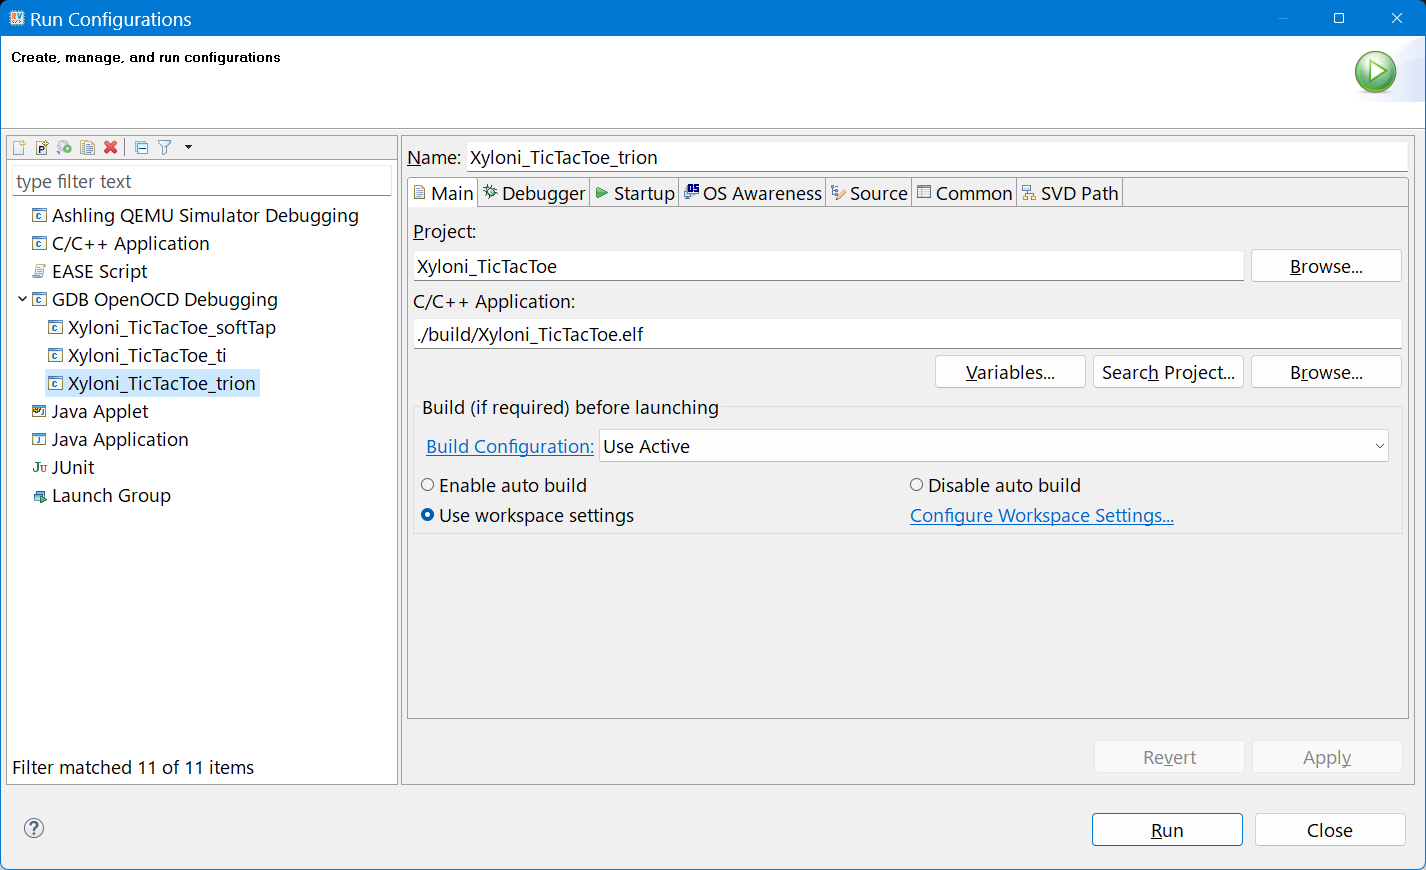Click the New launch configuration icon

pos(19,147)
